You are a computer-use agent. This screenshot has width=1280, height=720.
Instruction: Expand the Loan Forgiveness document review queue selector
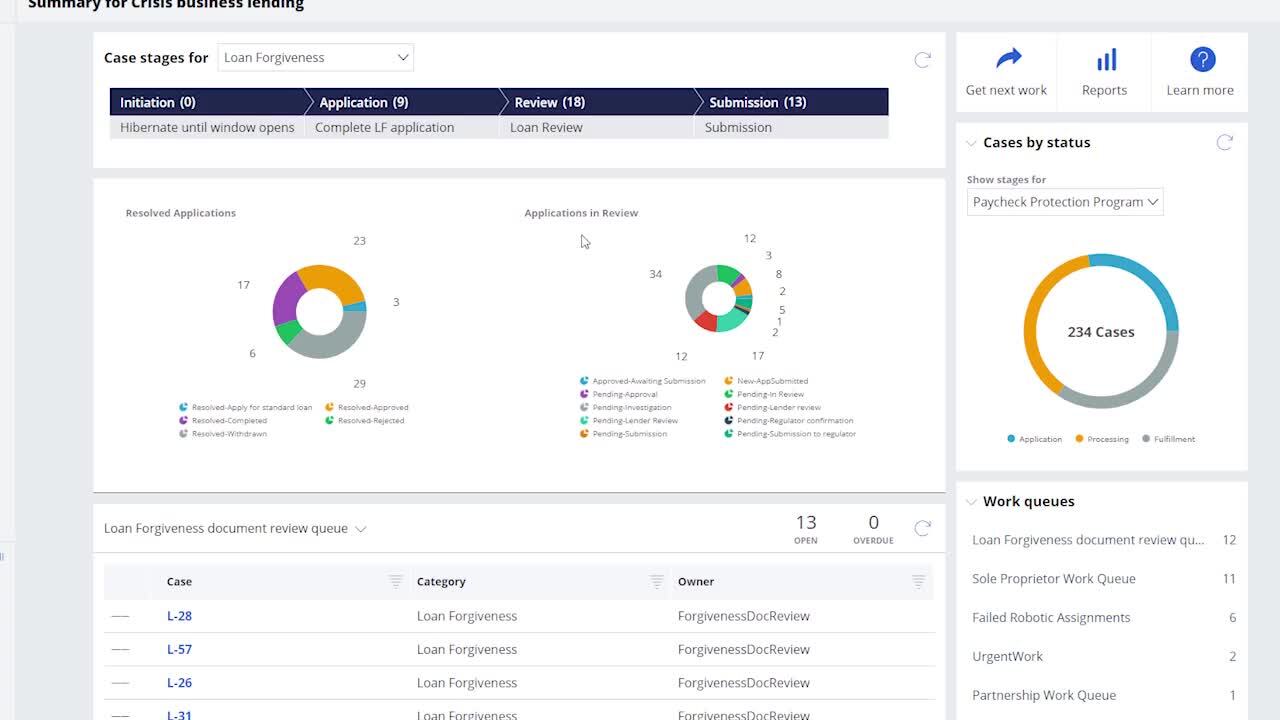pyautogui.click(x=361, y=529)
